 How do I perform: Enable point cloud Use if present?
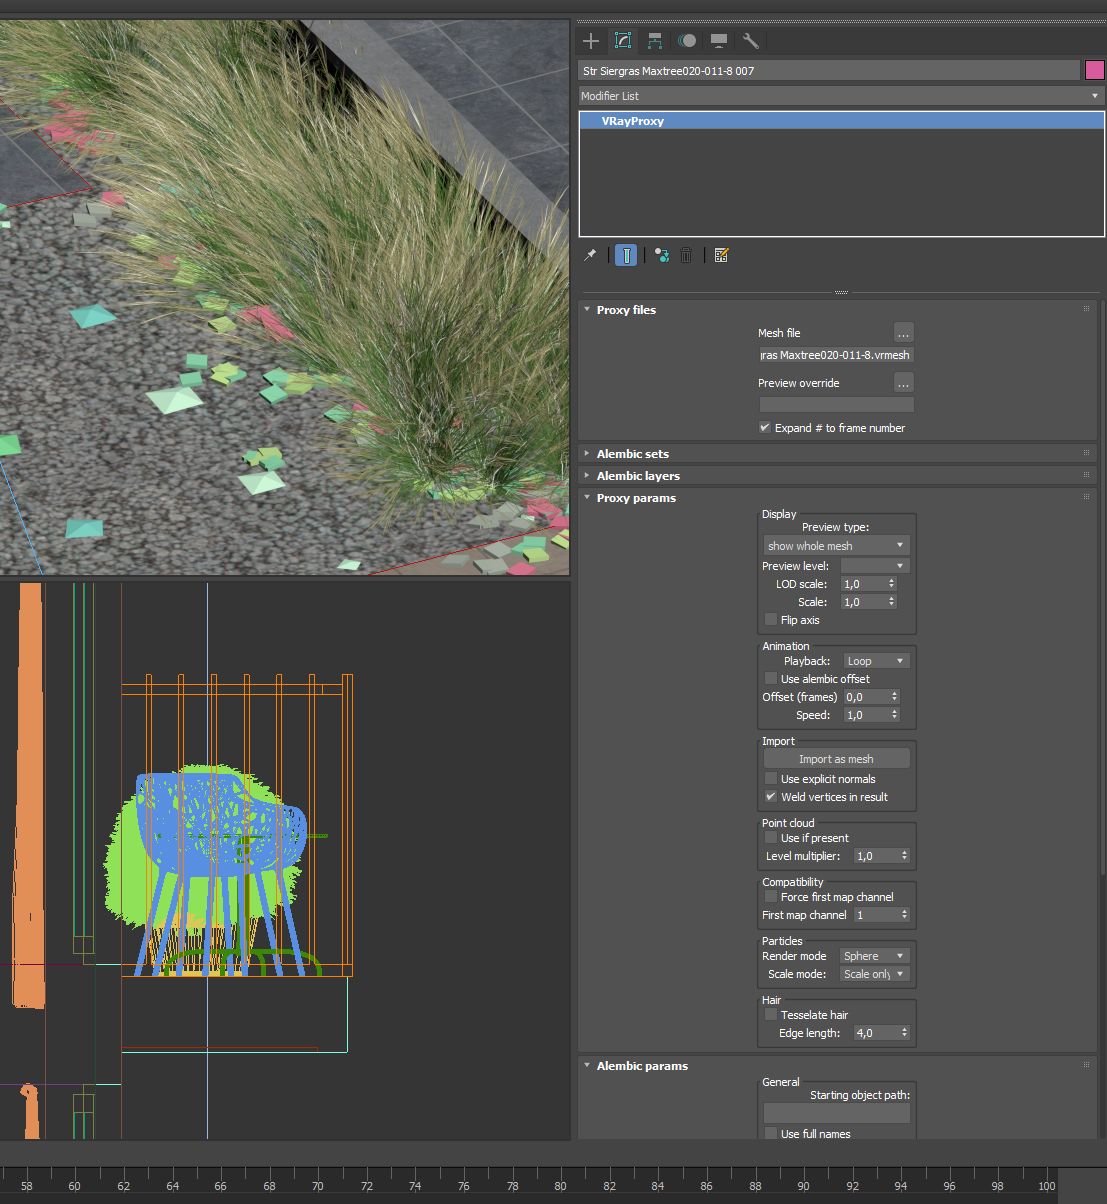771,838
